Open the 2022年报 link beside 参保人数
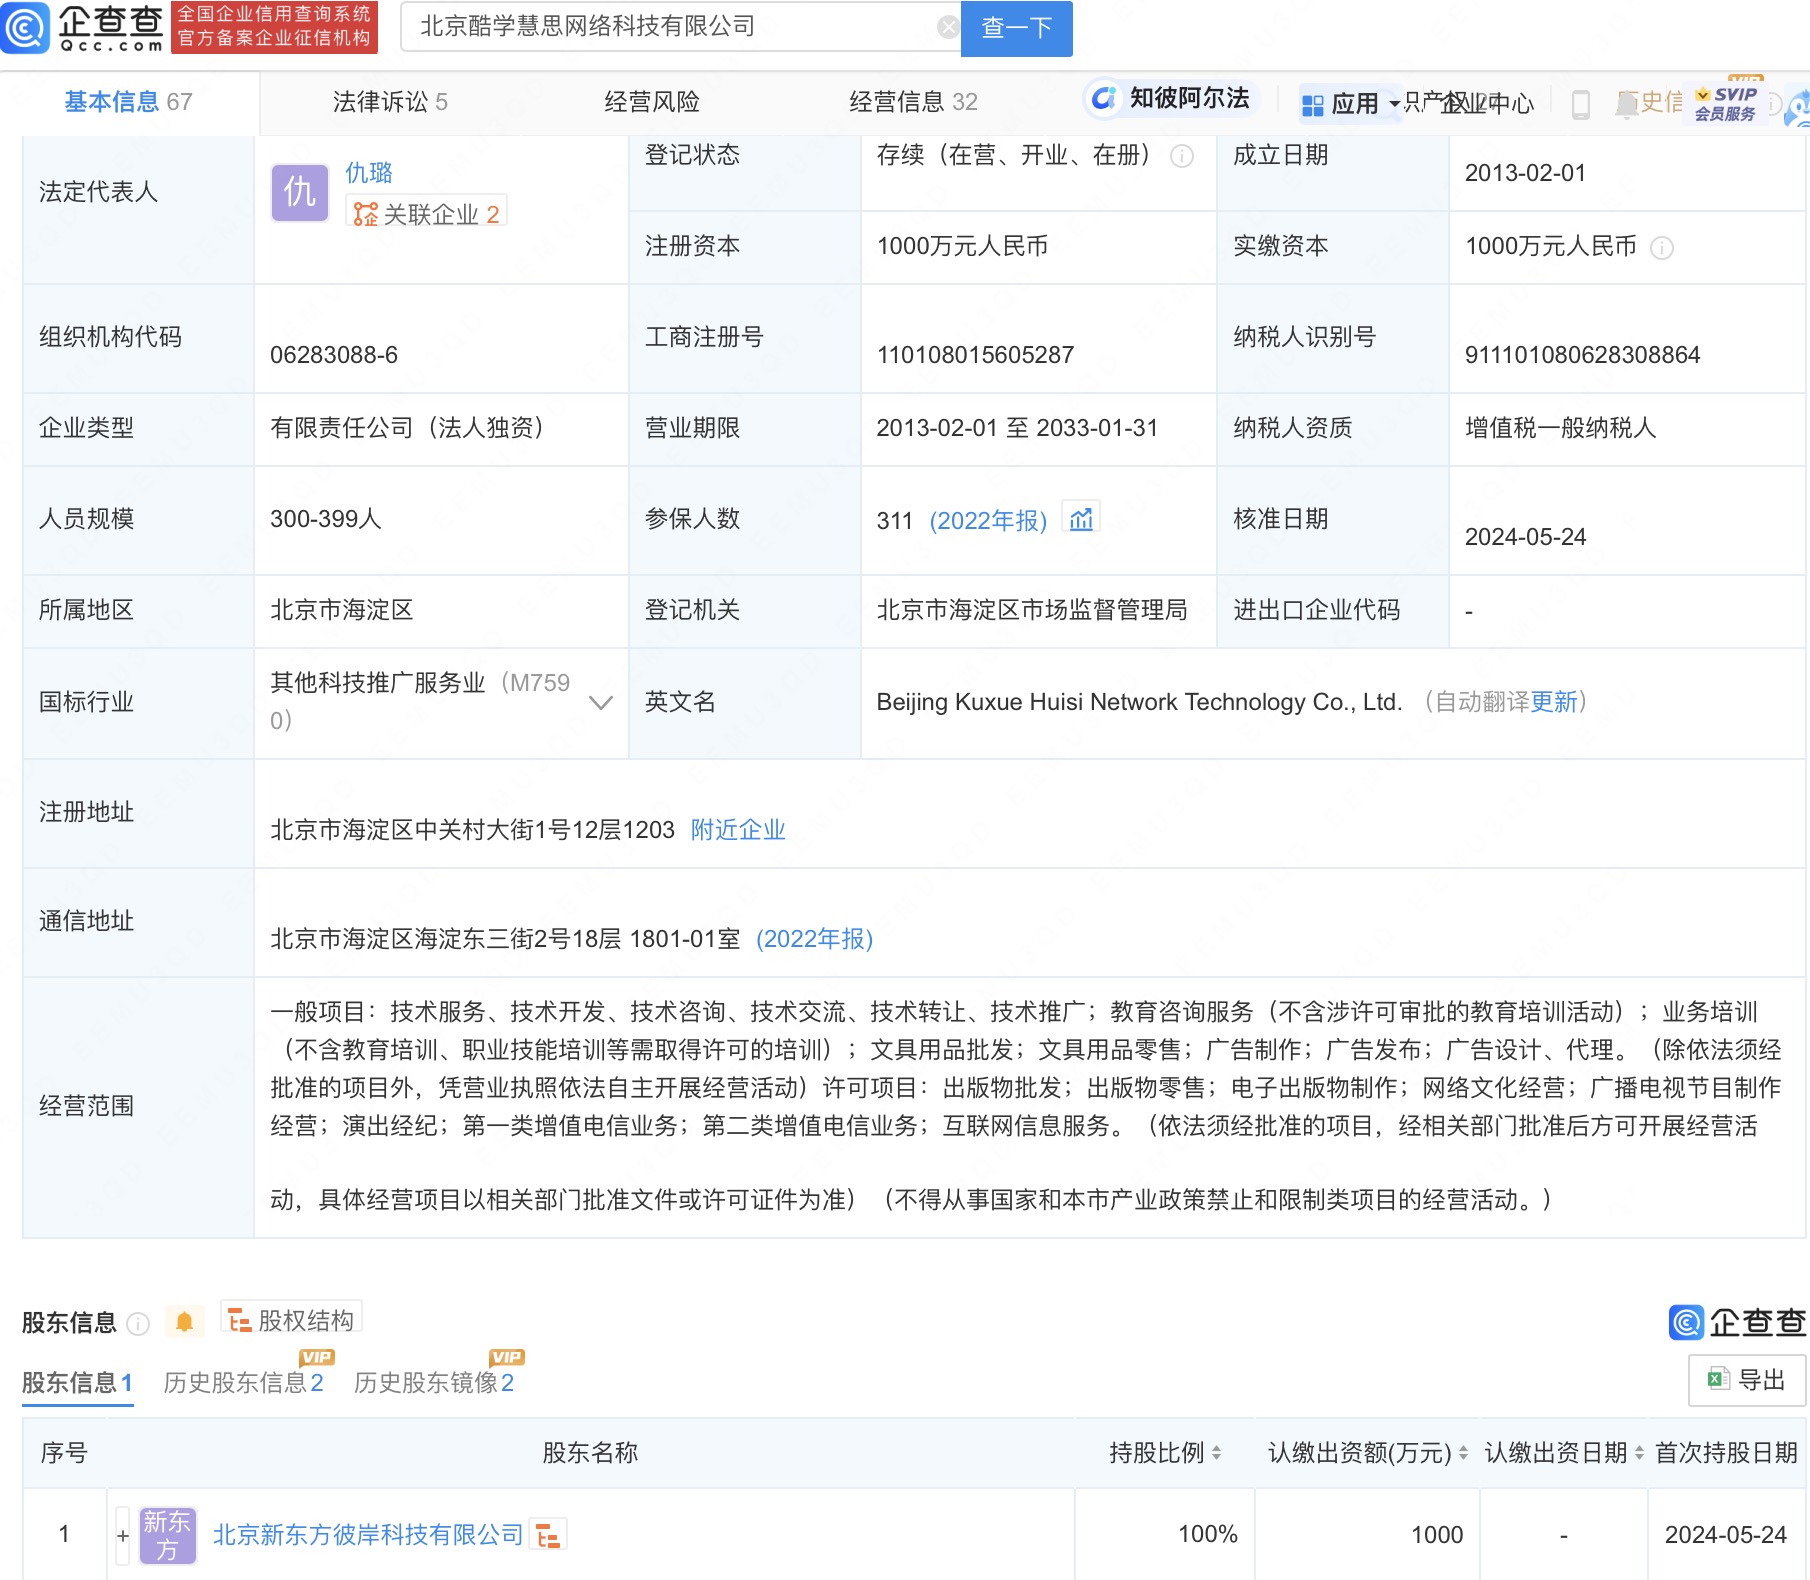The height and width of the screenshot is (1580, 1810). point(988,521)
